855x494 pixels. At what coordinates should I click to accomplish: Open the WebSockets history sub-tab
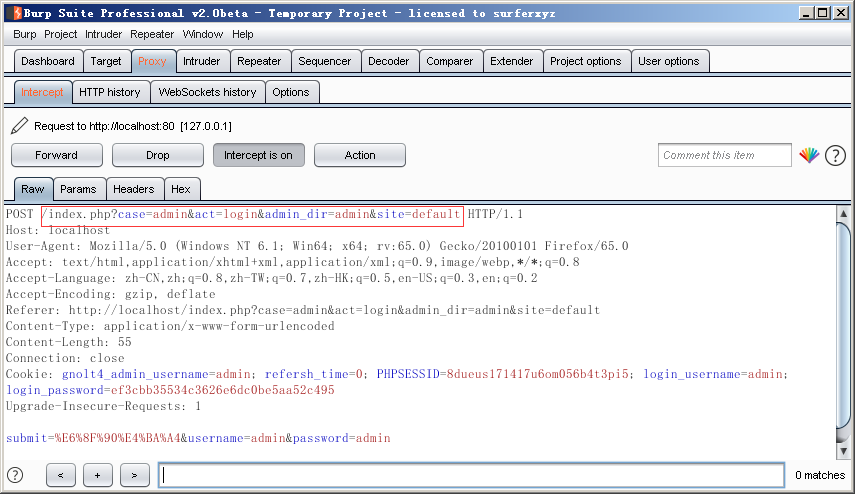pyautogui.click(x=208, y=92)
